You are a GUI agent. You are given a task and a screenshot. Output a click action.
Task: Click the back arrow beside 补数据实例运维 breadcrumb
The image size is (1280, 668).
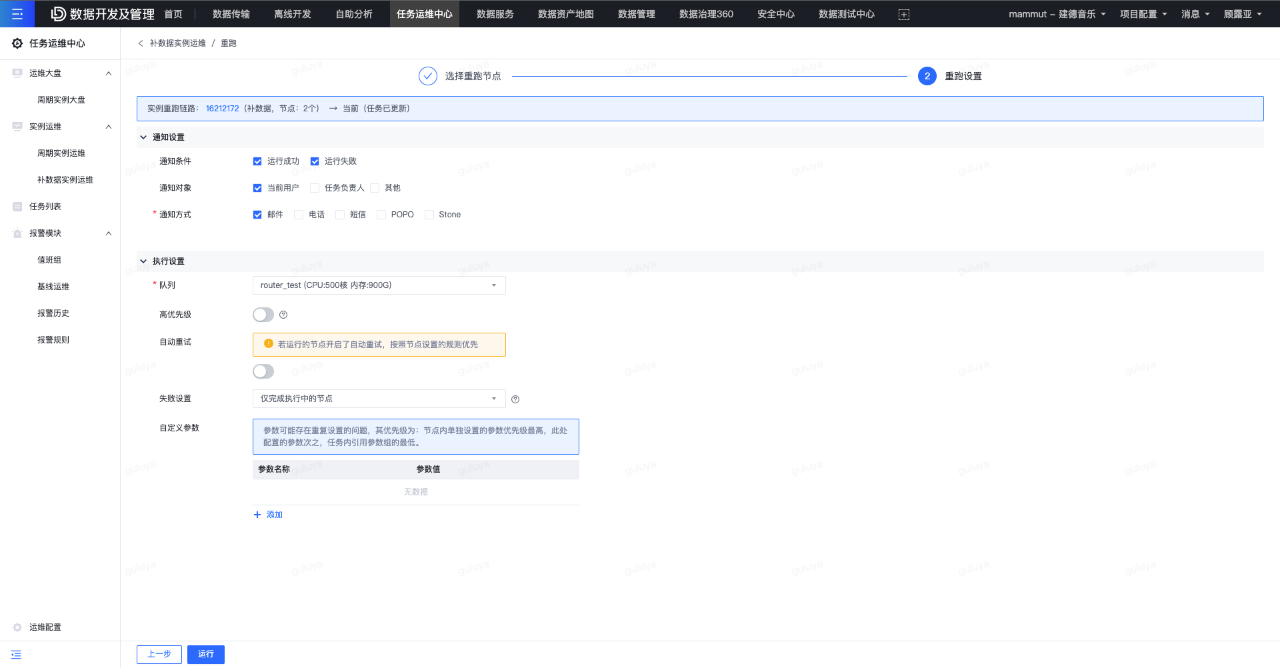(140, 44)
